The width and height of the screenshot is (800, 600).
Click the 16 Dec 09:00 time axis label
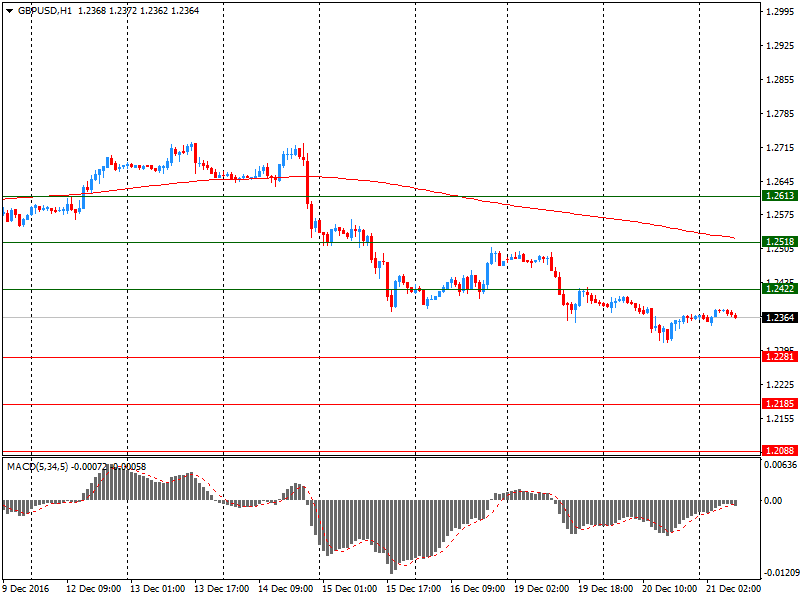[x=478, y=589]
